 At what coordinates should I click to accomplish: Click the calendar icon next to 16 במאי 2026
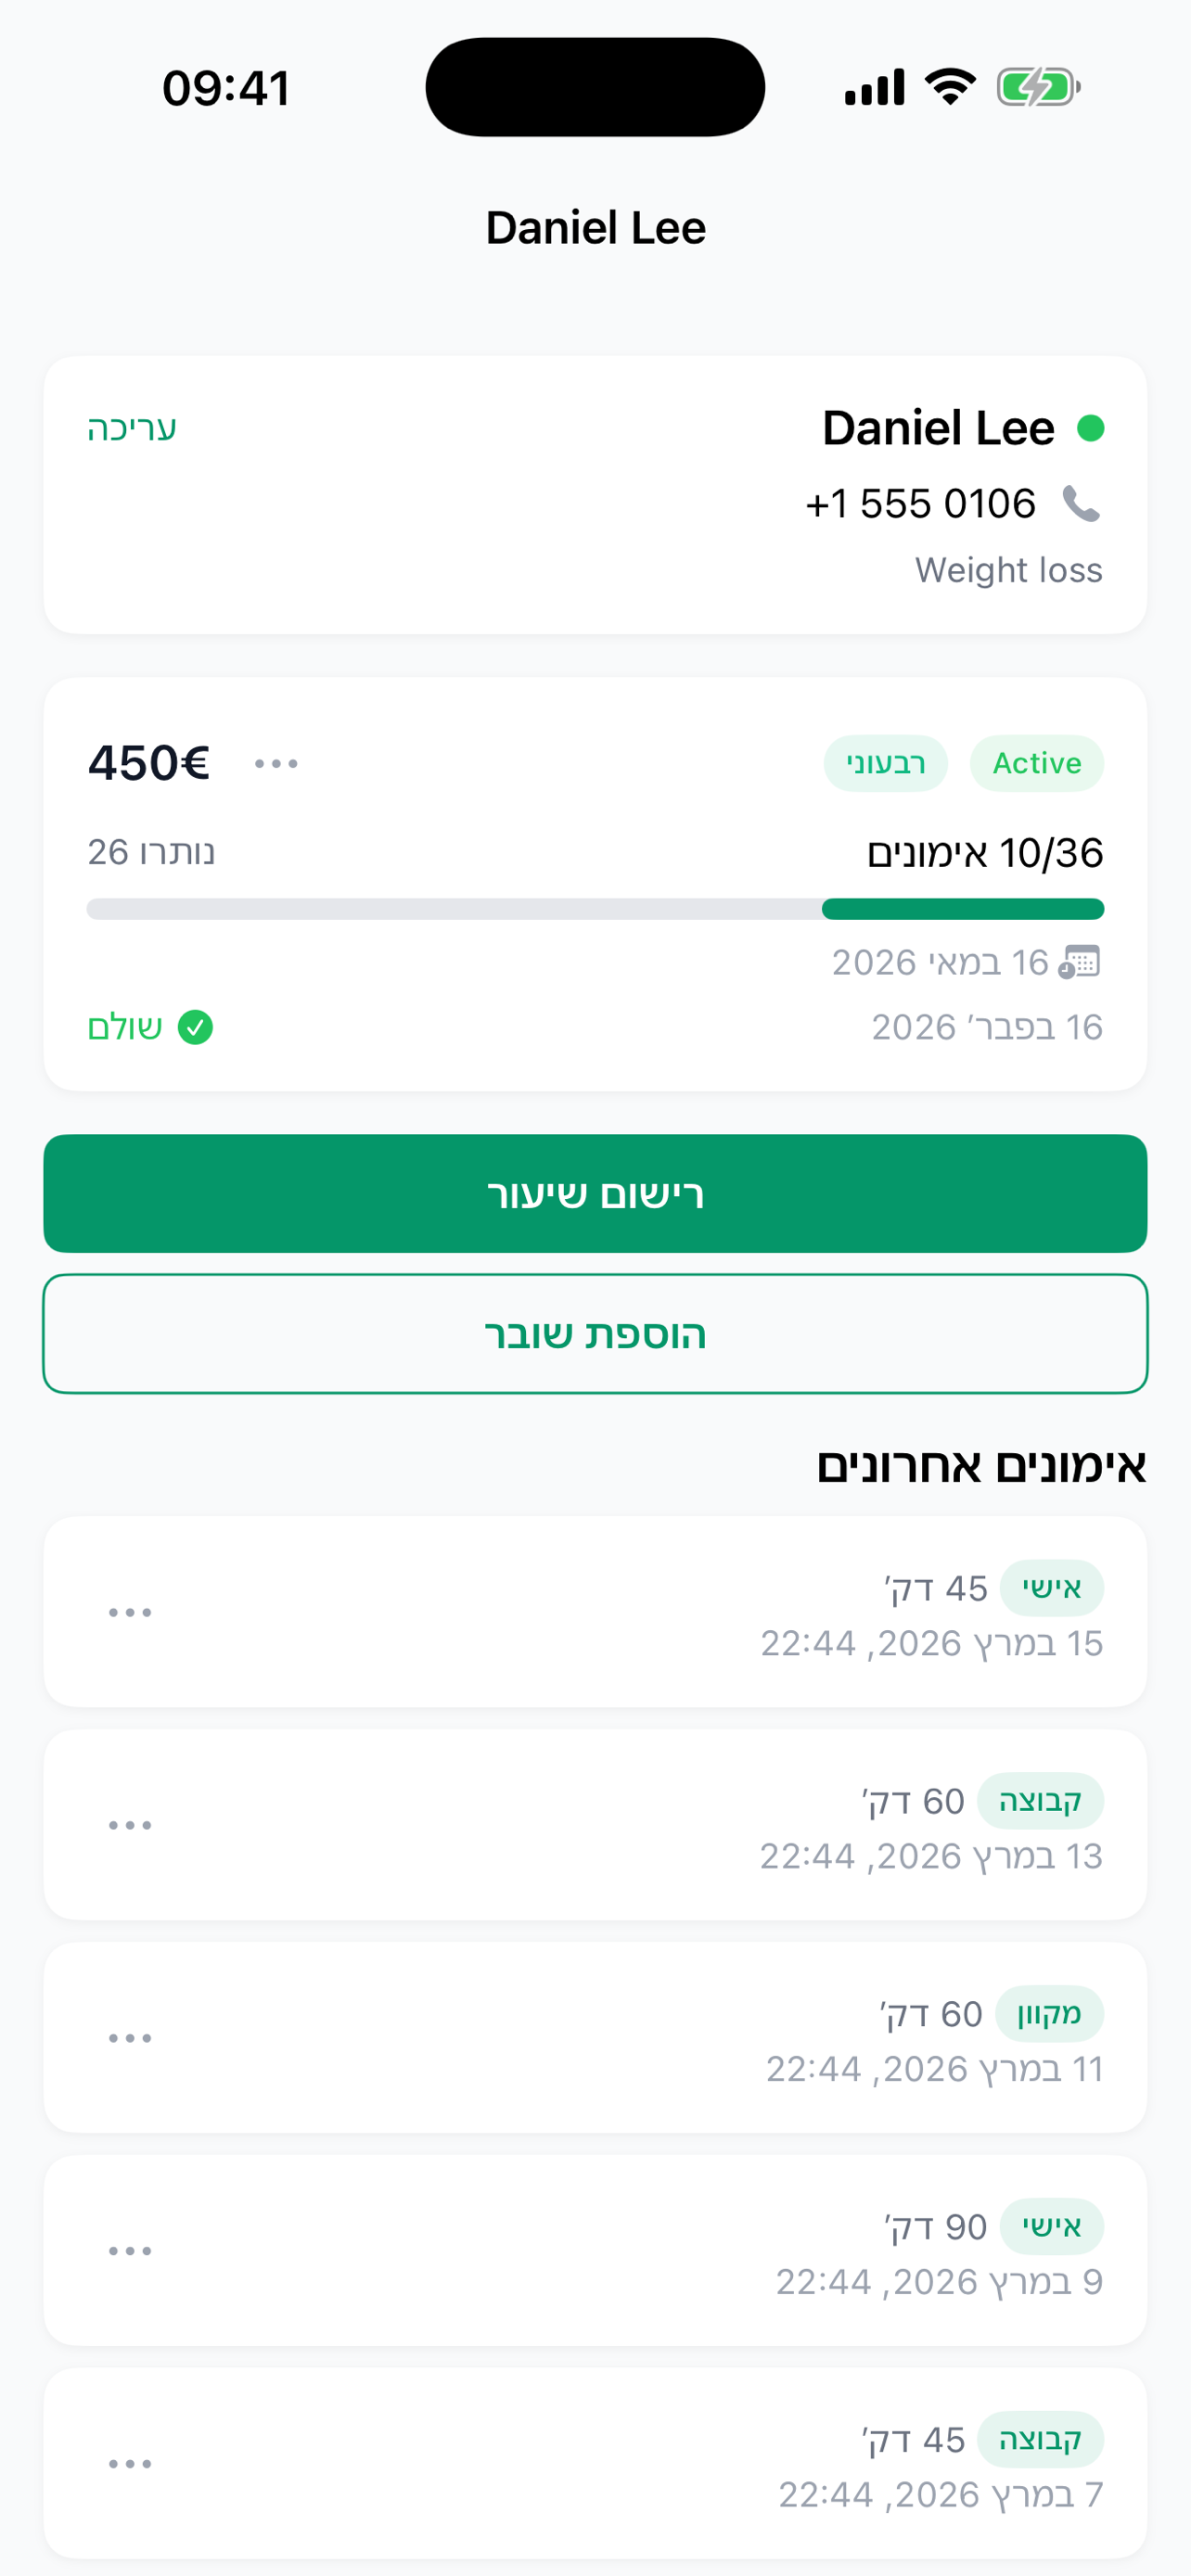[1079, 962]
